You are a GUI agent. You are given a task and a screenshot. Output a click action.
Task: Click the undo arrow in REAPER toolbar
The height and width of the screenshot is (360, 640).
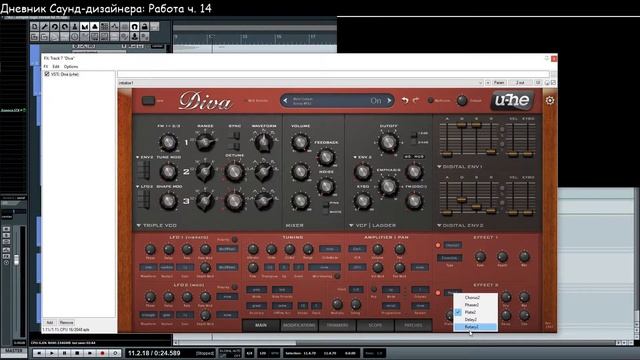[x=55, y=27]
